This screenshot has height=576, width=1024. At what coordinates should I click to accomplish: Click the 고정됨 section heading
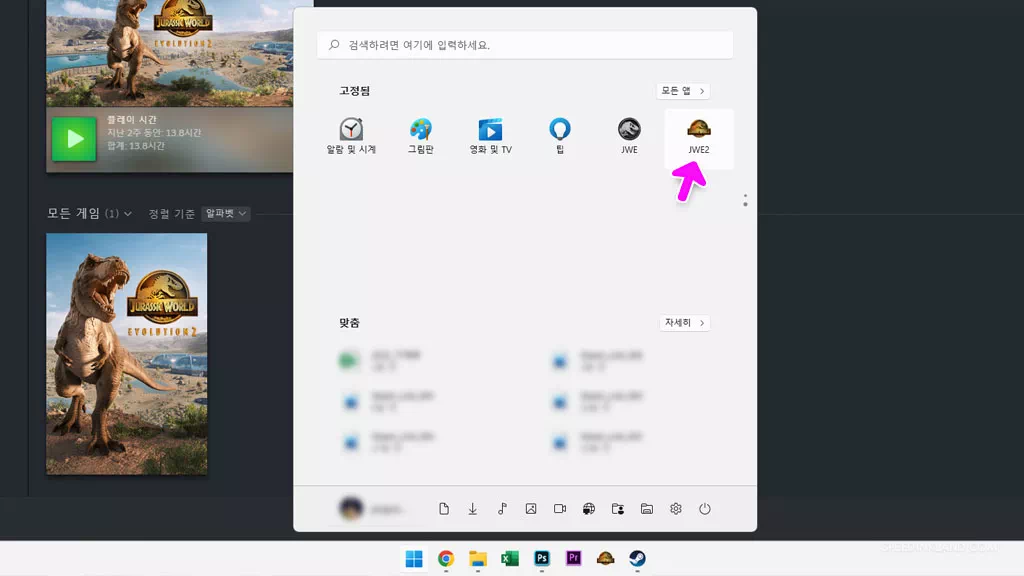355,91
